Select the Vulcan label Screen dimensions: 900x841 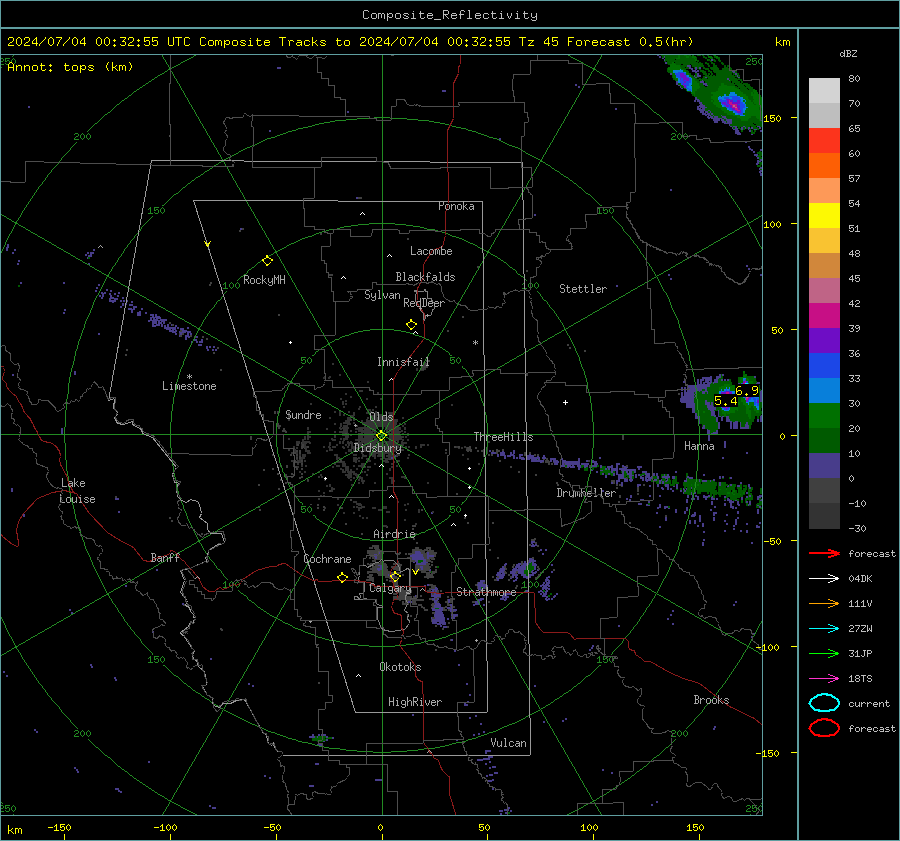point(508,743)
